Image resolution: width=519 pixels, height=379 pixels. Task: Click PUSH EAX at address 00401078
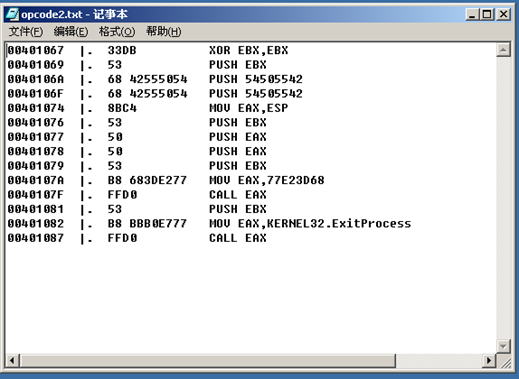(x=238, y=151)
